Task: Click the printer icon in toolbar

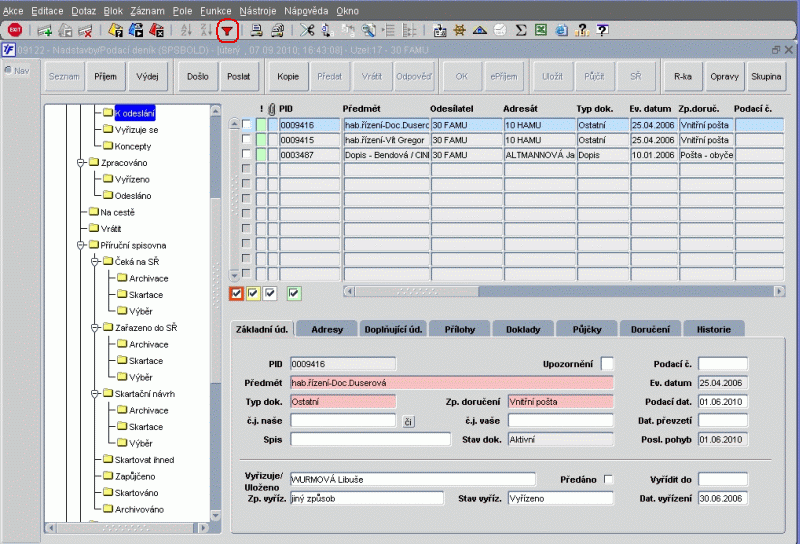Action: pyautogui.click(x=256, y=31)
